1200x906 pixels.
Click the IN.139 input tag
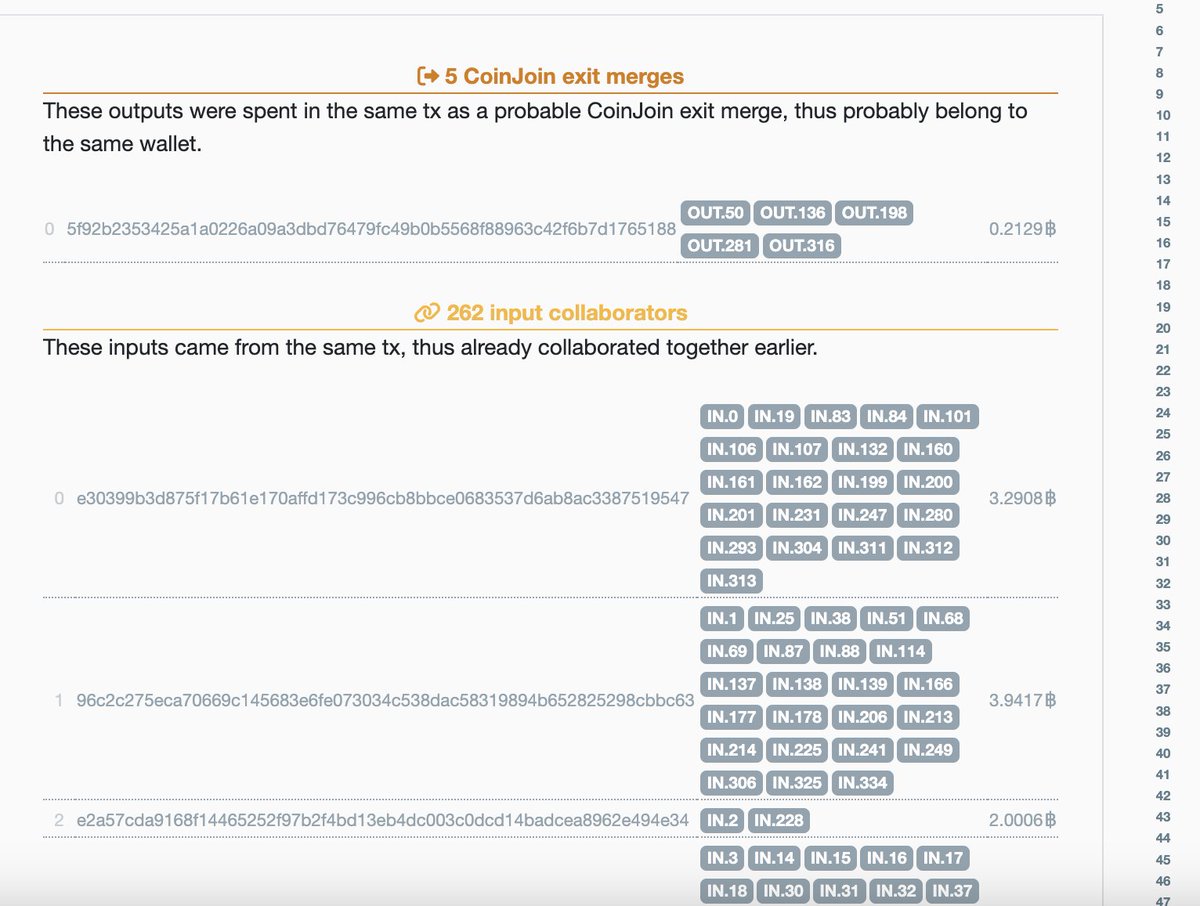coord(862,685)
